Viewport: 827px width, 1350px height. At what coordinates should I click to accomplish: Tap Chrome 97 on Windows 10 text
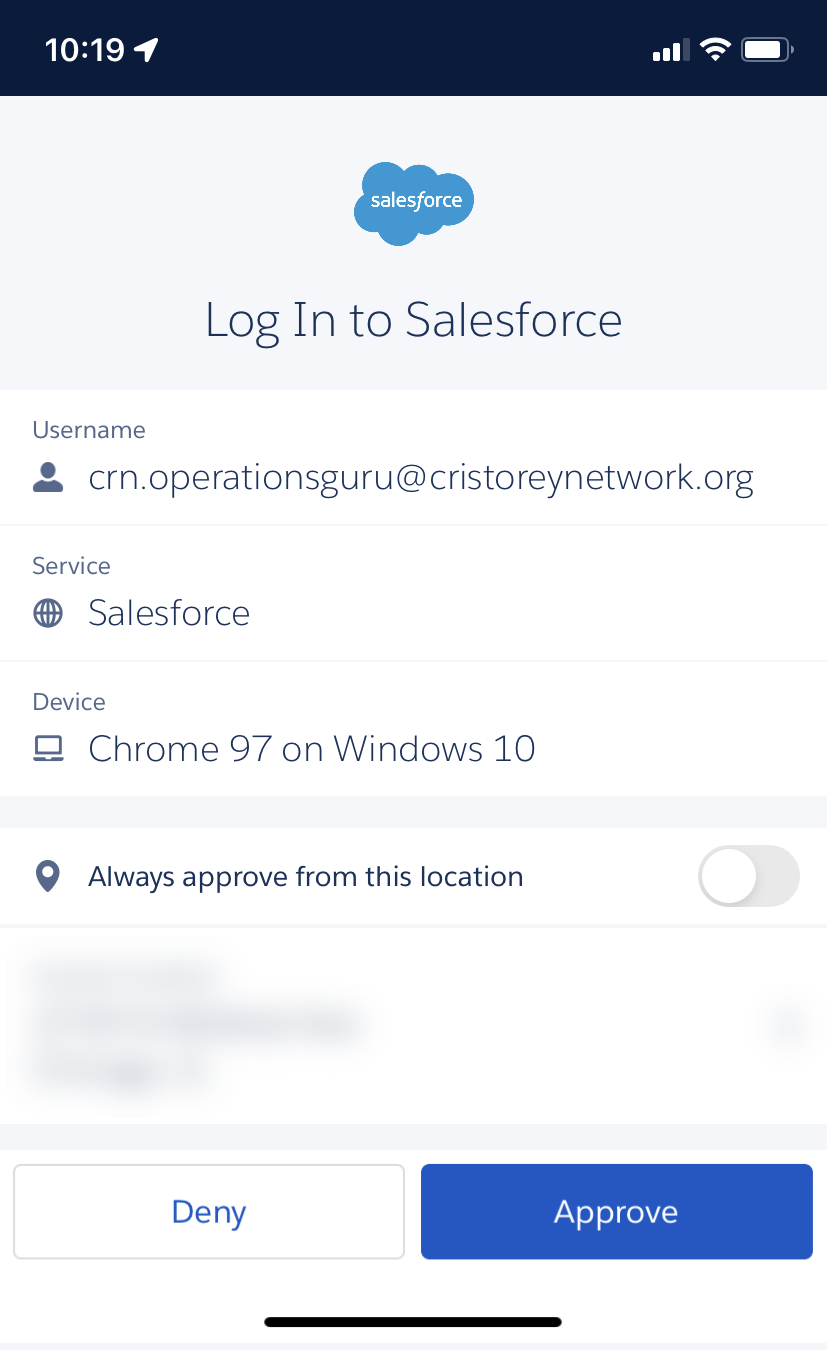[312, 748]
